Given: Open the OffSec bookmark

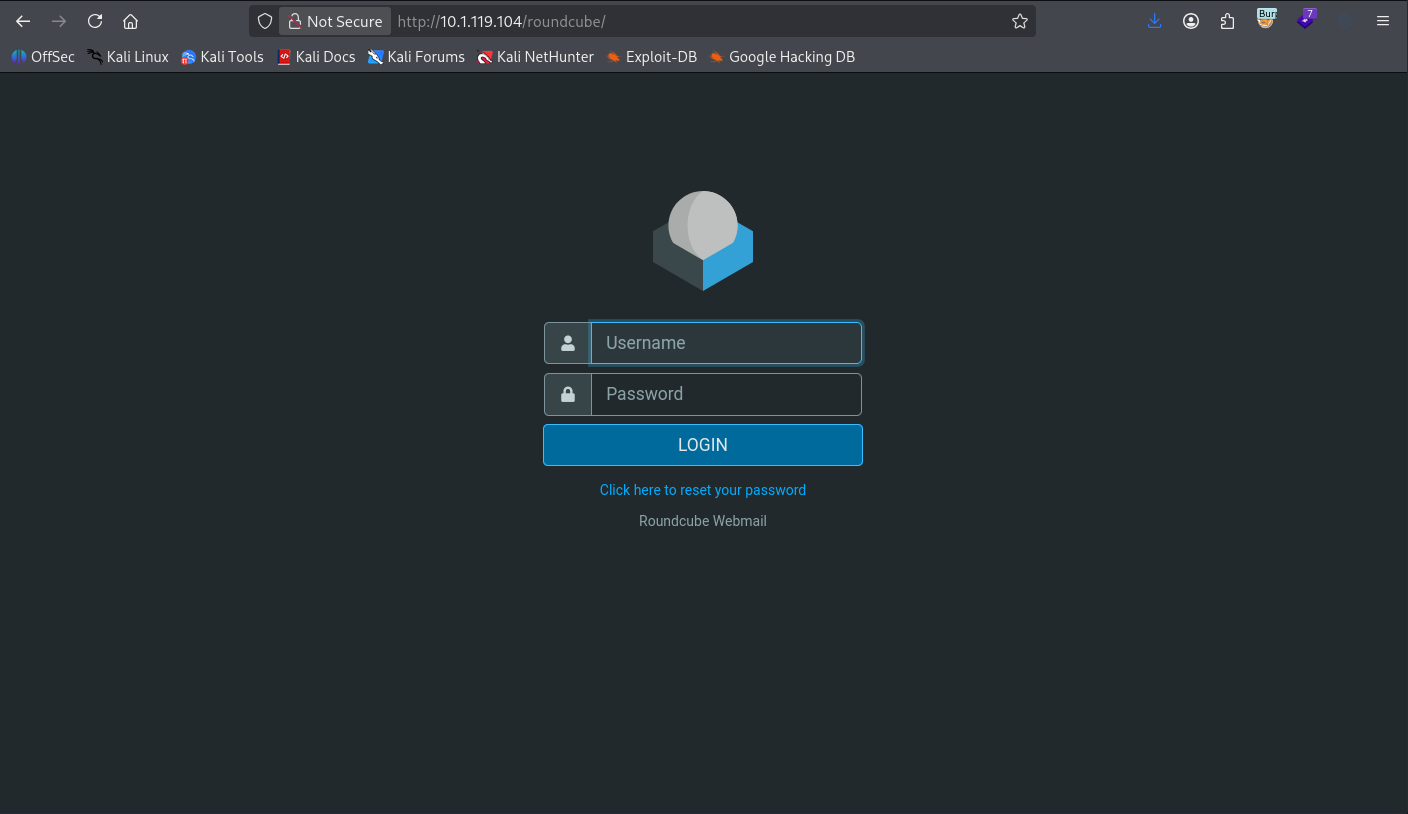Looking at the screenshot, I should [x=43, y=57].
